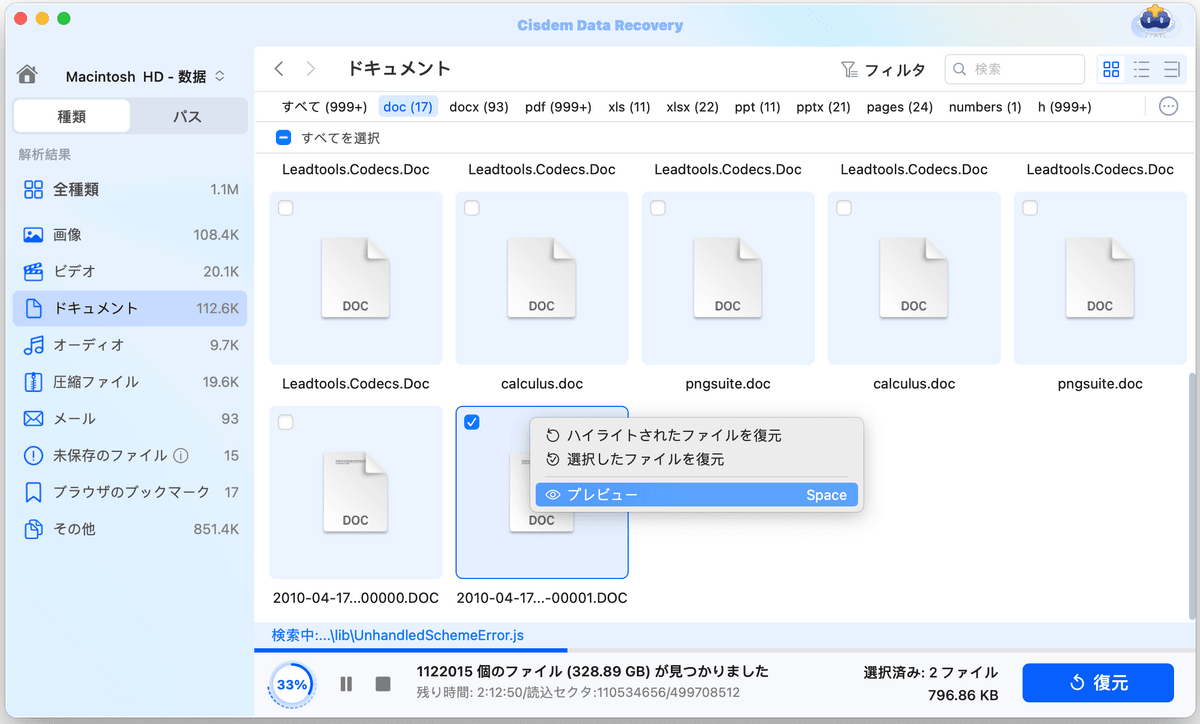Open the その他 category
This screenshot has width=1200, height=724.
click(130, 529)
